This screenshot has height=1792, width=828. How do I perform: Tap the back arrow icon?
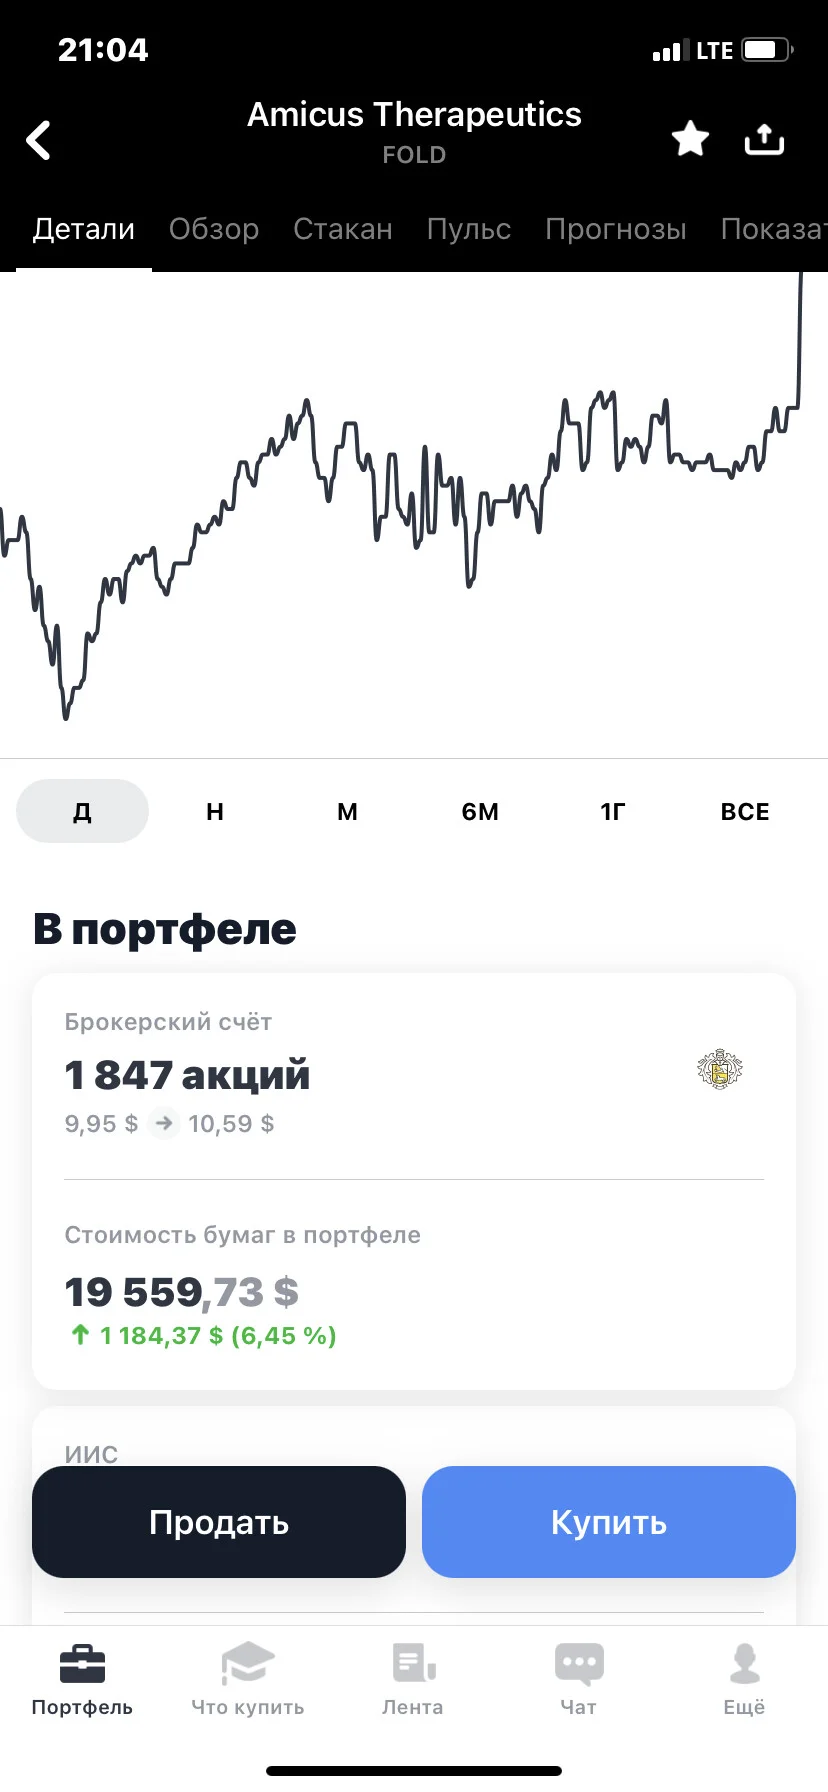(38, 140)
